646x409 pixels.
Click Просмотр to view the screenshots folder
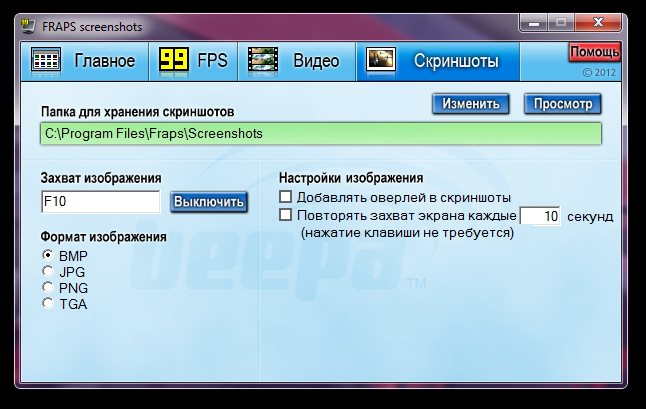pyautogui.click(x=563, y=104)
